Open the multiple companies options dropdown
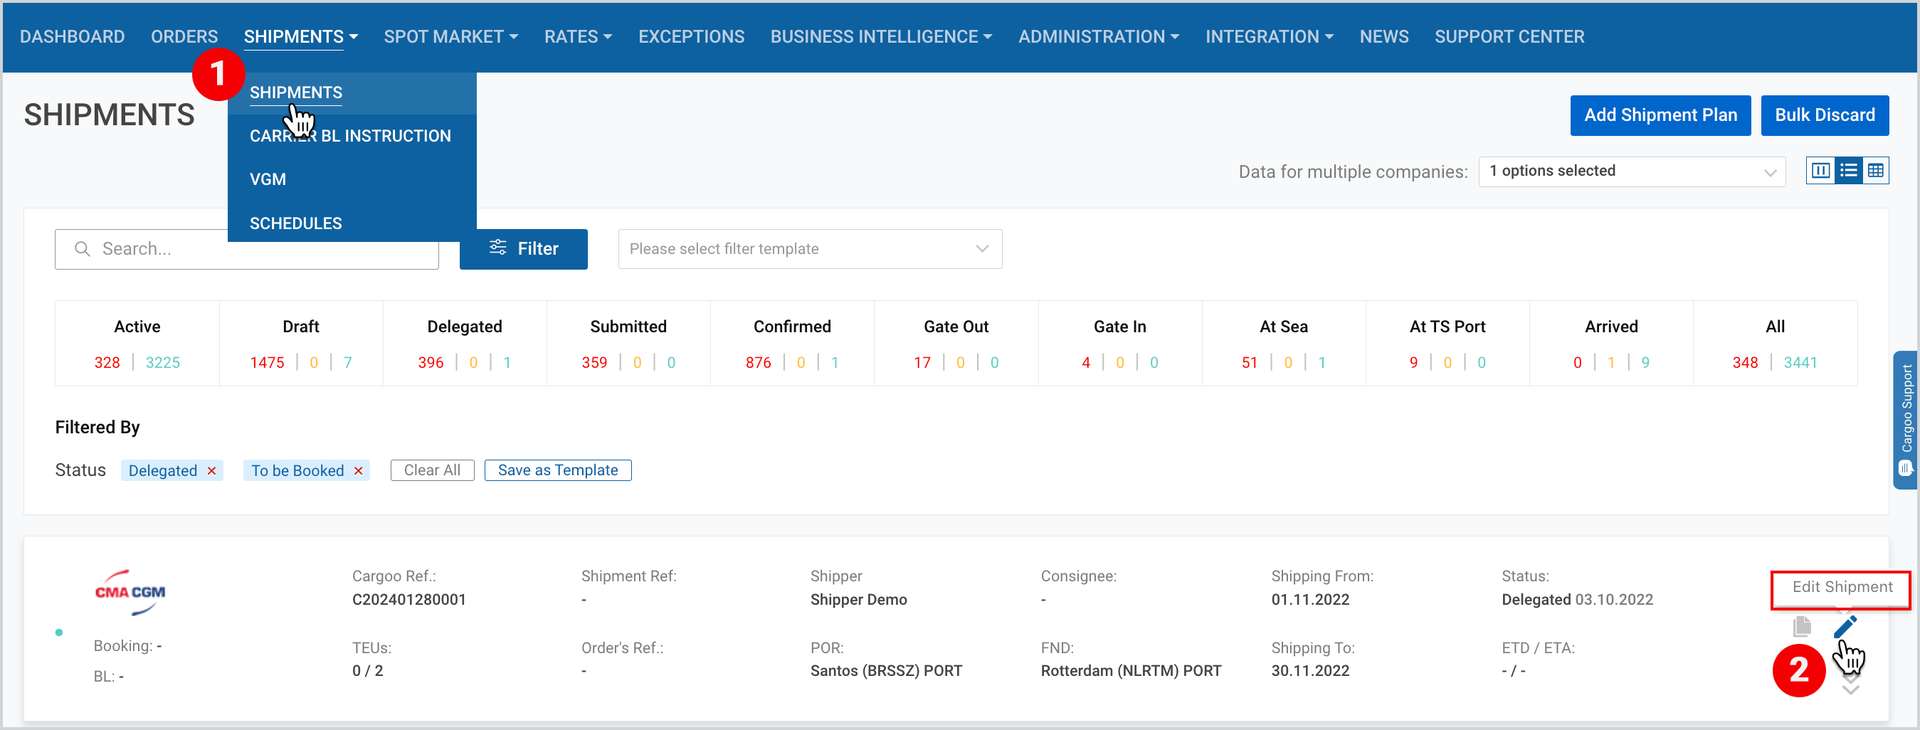This screenshot has width=1920, height=730. pos(1632,171)
